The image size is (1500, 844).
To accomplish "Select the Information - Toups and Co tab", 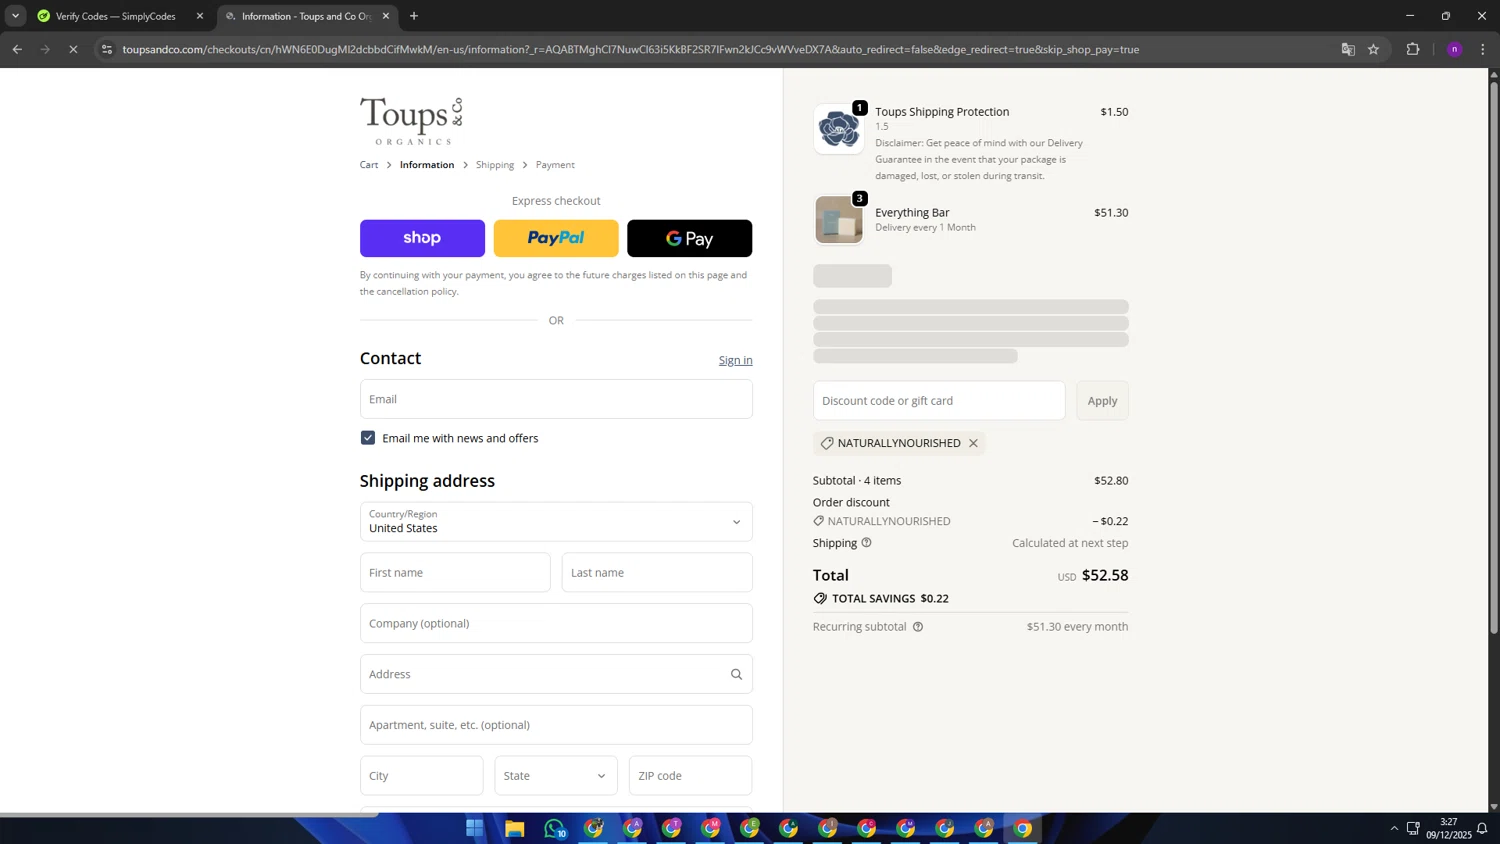I will (x=305, y=16).
